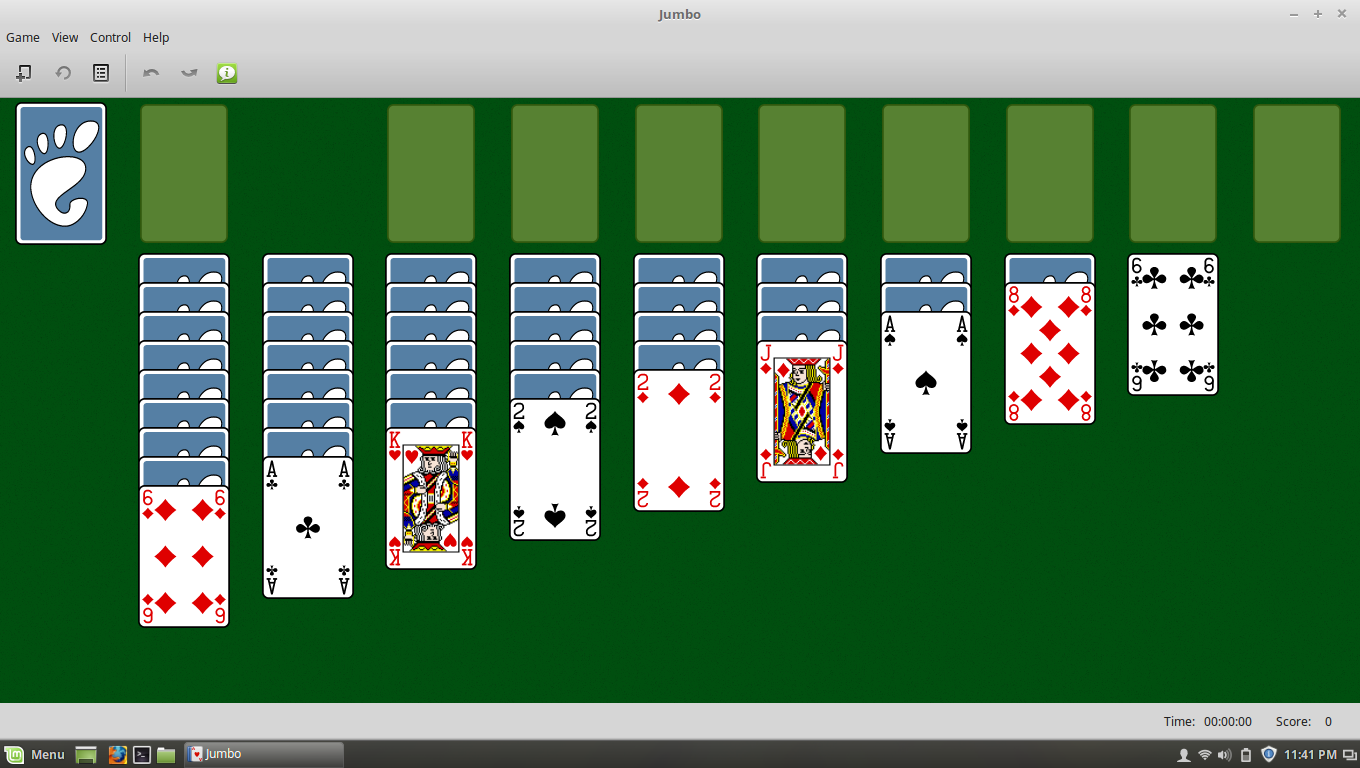Click the Wi-Fi network tray icon
The width and height of the screenshot is (1360, 768).
point(1204,754)
